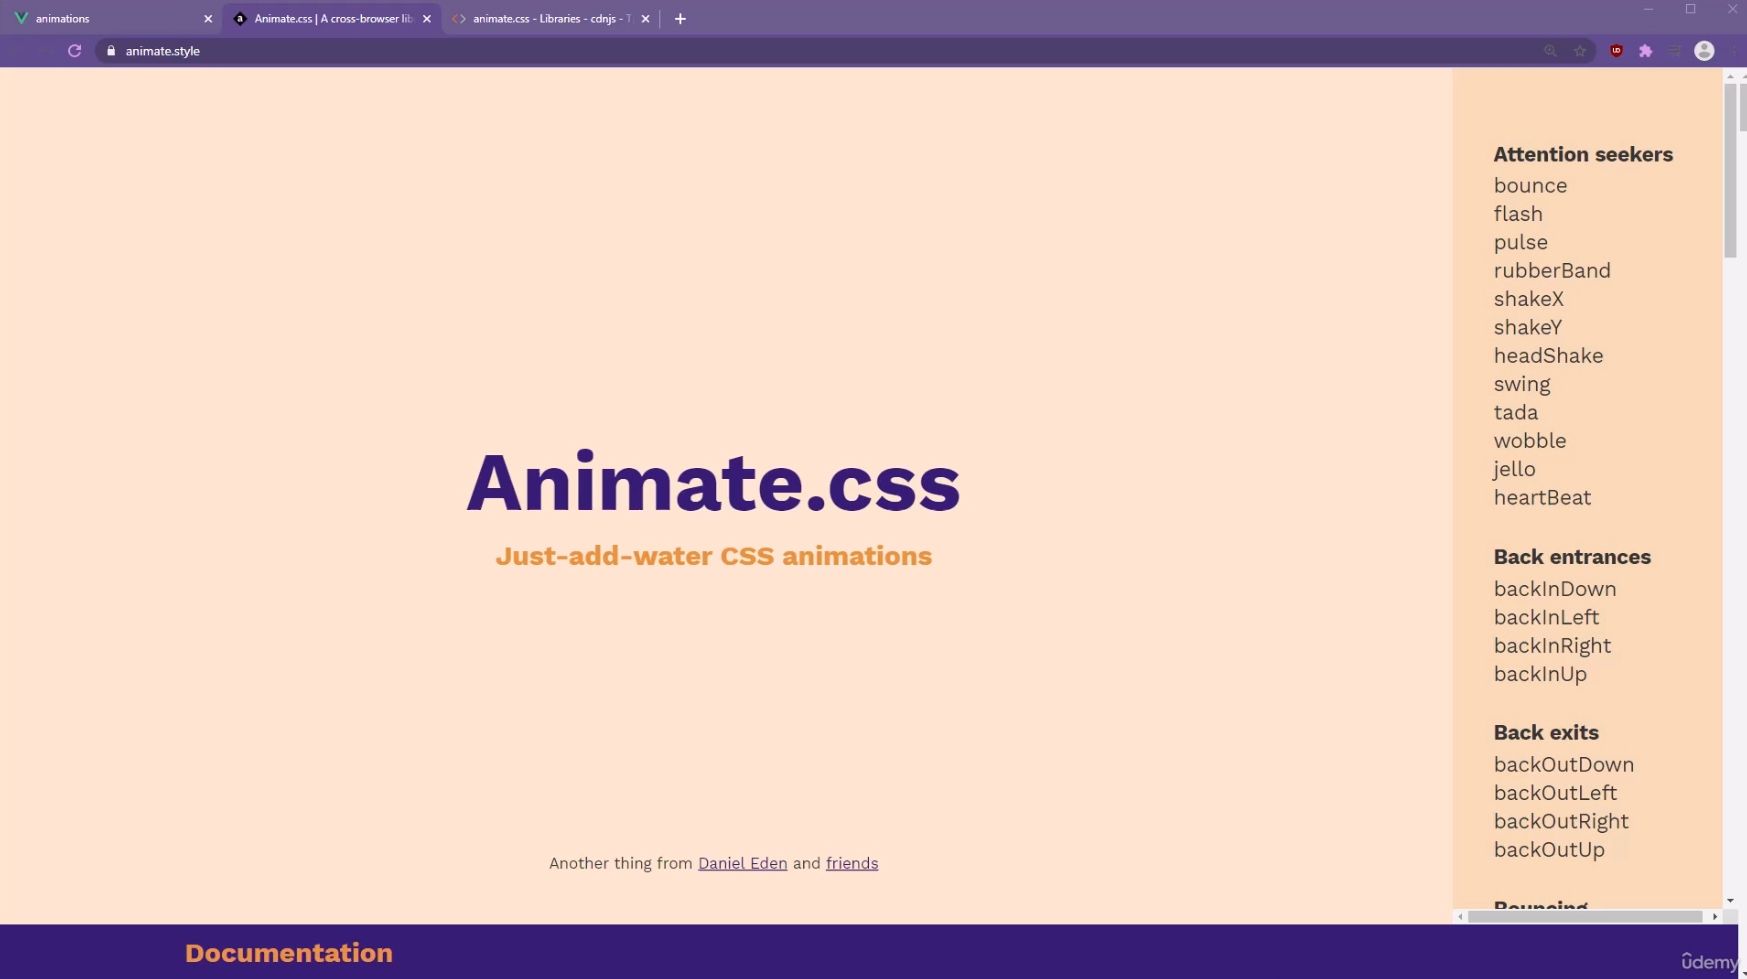Preview the backInRight animation
The height and width of the screenshot is (979, 1747).
[1552, 645]
